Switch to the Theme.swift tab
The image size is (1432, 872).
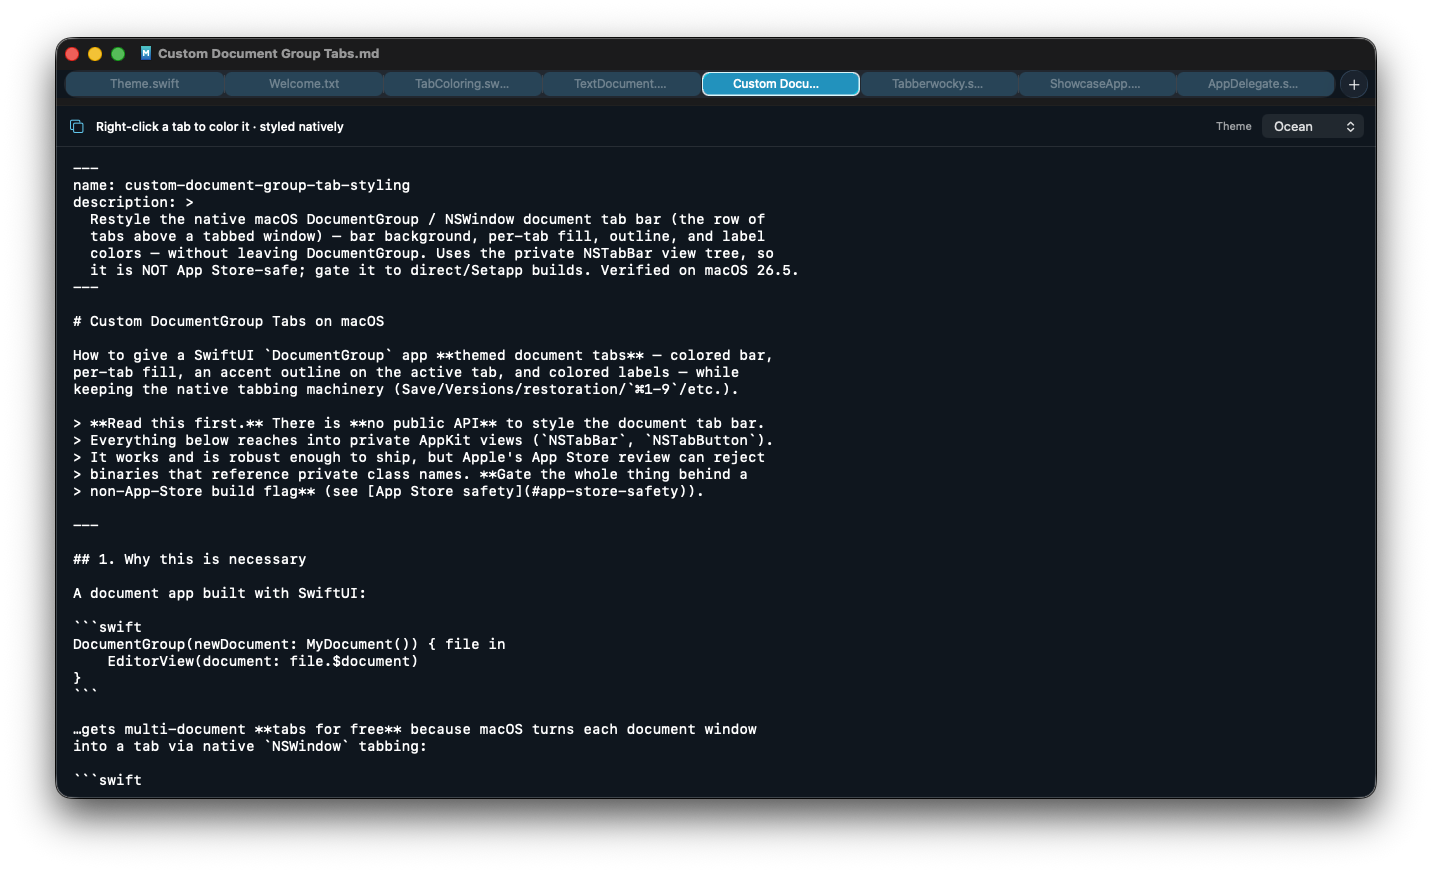[x=145, y=84]
